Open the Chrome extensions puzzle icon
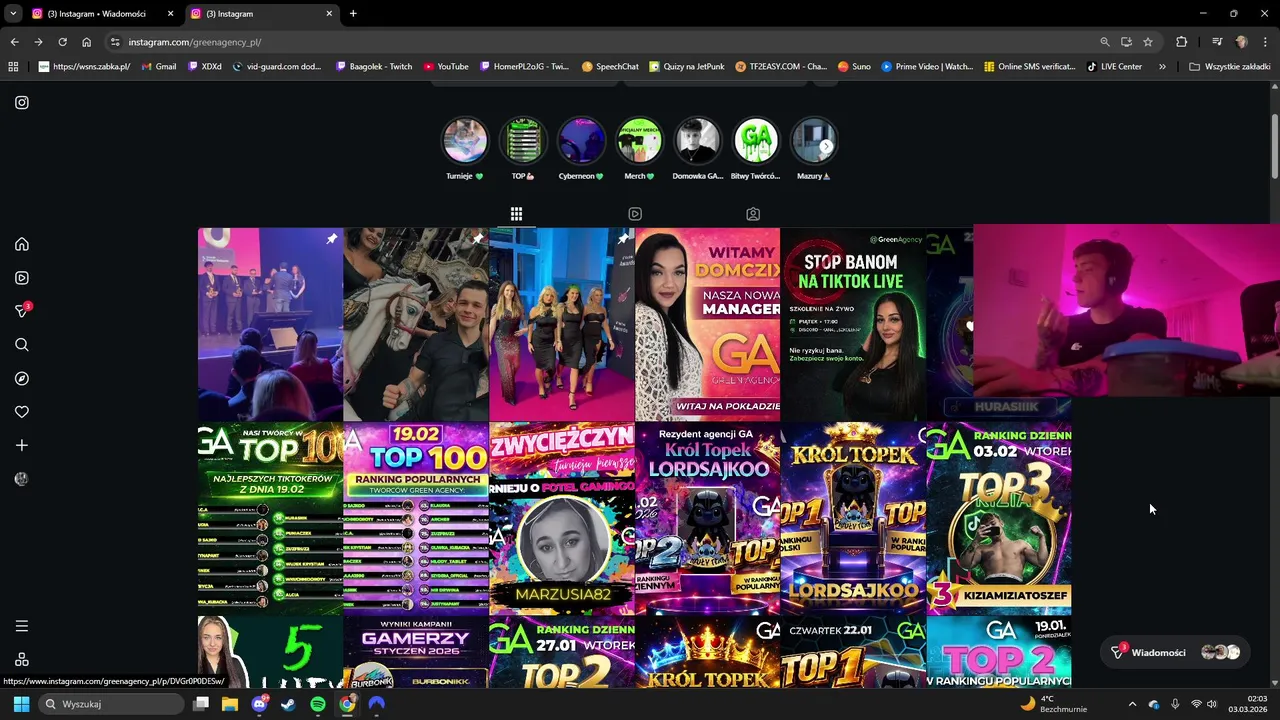The height and width of the screenshot is (720, 1280). click(x=1181, y=42)
